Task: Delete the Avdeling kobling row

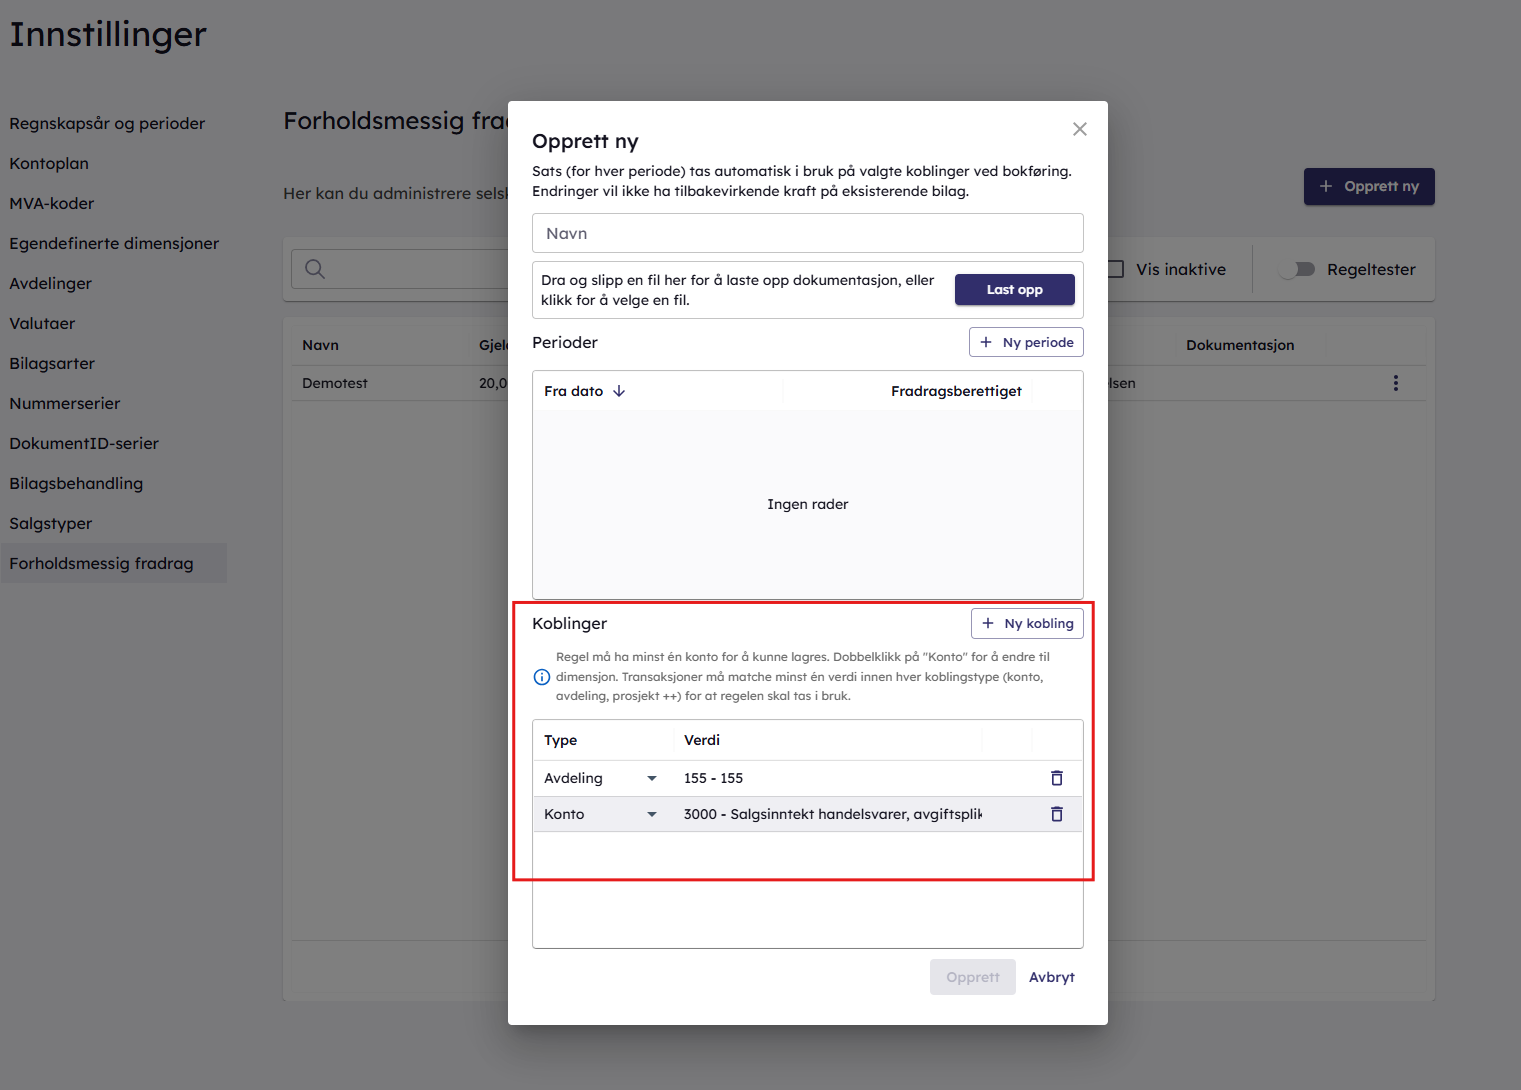Action: point(1056,778)
